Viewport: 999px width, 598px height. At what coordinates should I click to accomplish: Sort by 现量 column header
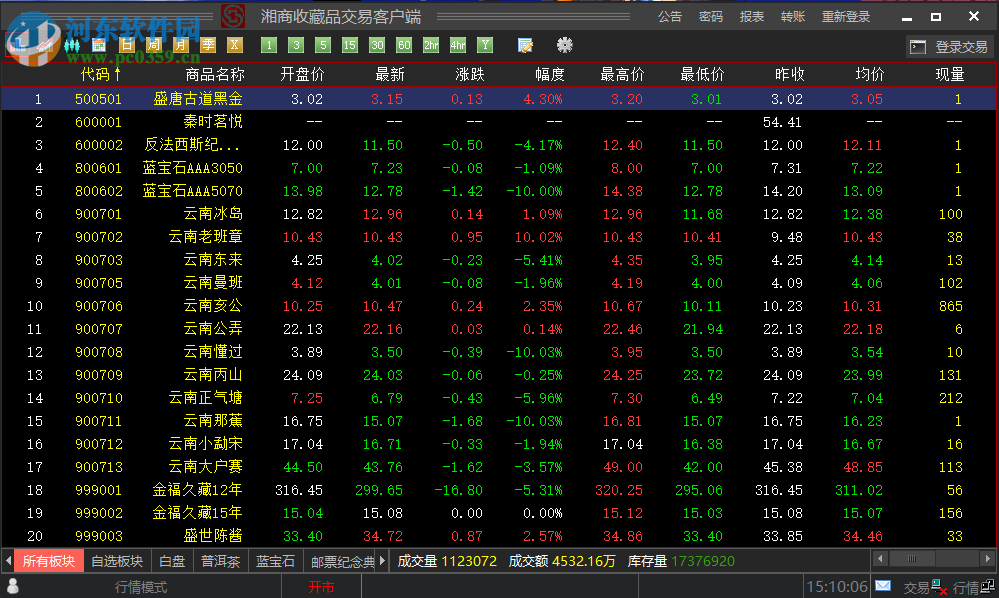pyautogui.click(x=950, y=75)
